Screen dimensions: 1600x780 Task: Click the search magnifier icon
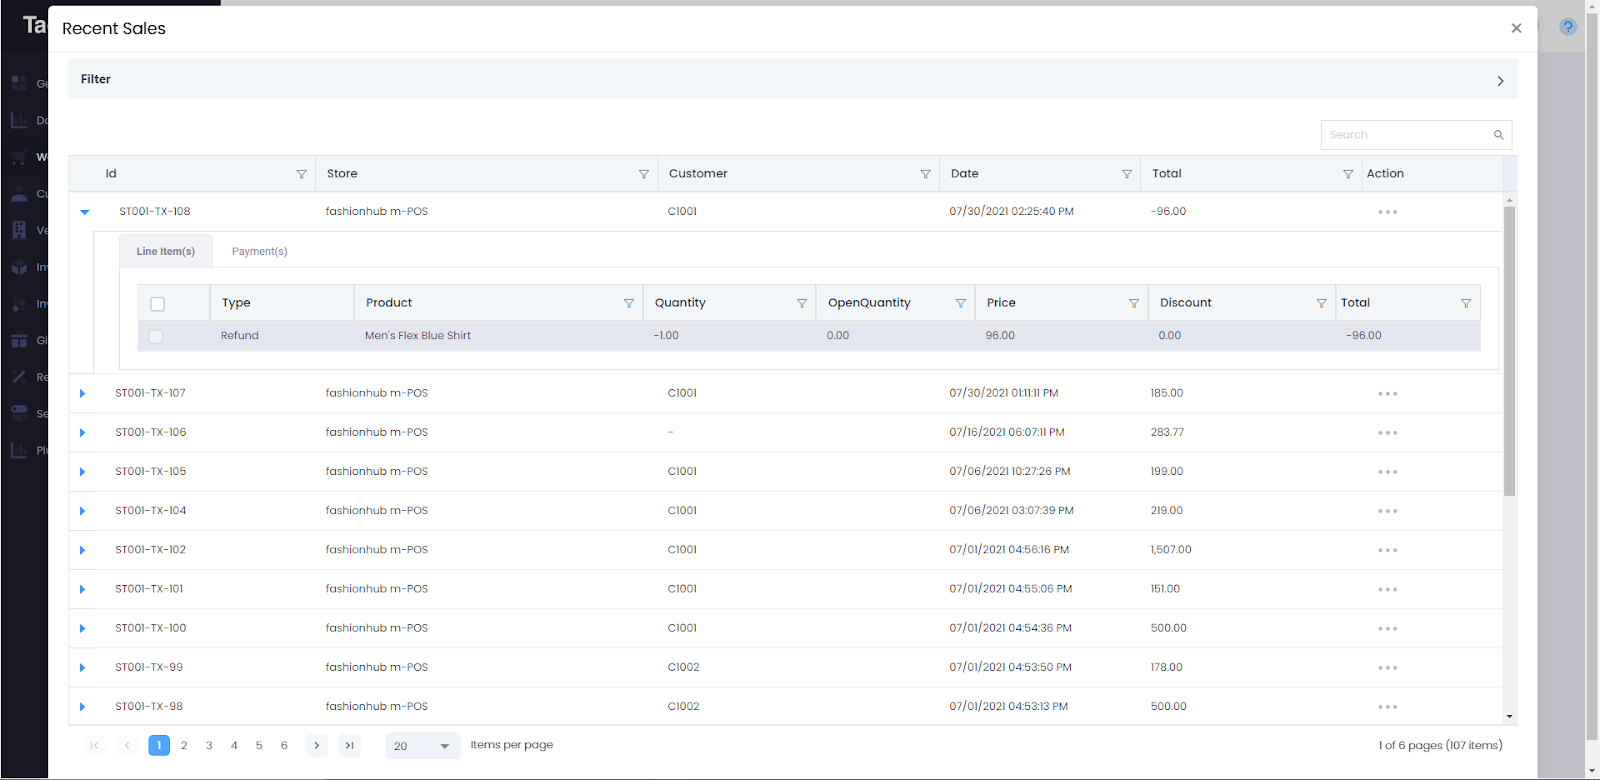[x=1498, y=135]
